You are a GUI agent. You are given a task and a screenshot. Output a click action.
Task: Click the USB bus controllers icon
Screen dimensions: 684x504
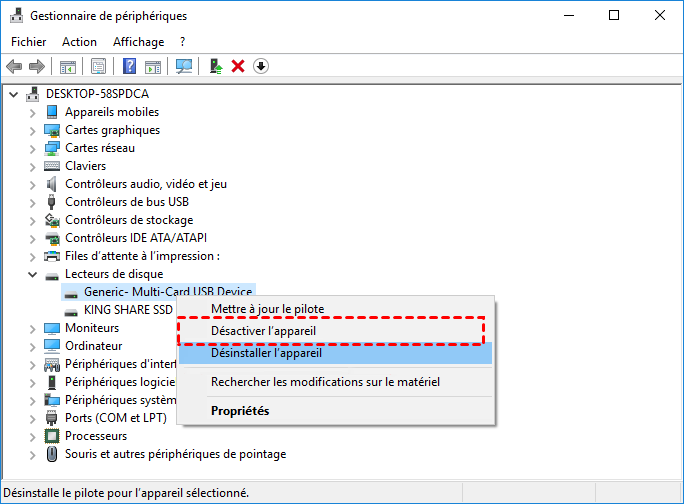coord(51,202)
